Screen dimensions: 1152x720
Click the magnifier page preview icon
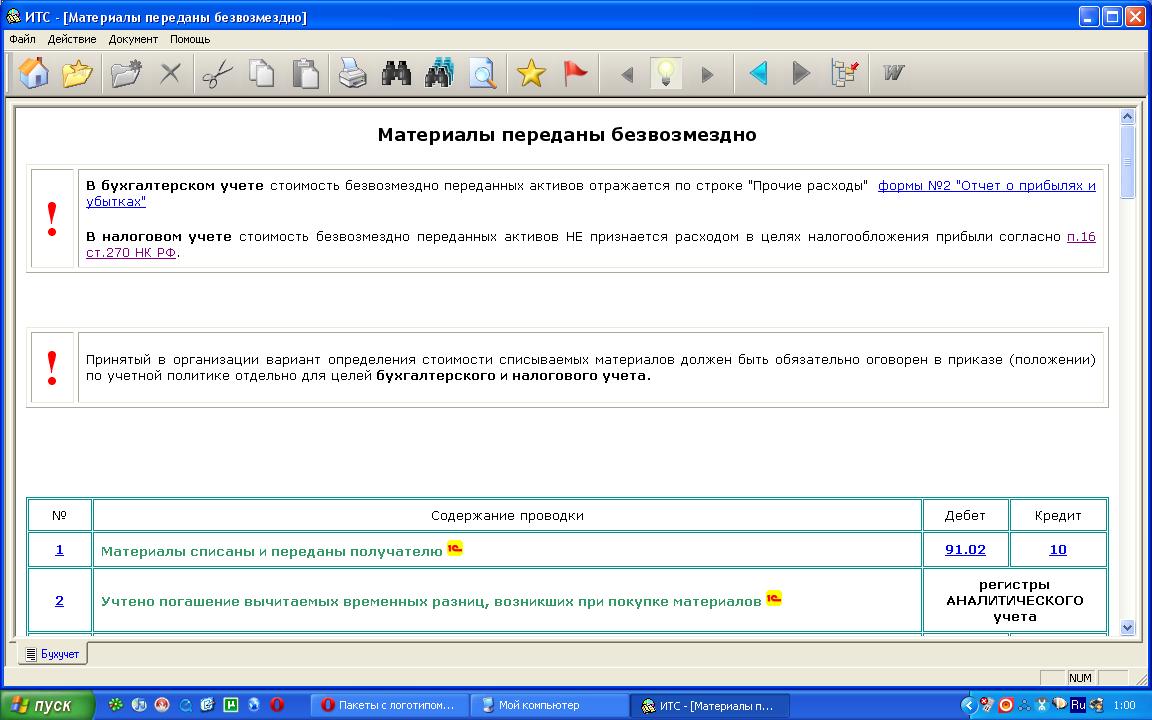pyautogui.click(x=483, y=74)
